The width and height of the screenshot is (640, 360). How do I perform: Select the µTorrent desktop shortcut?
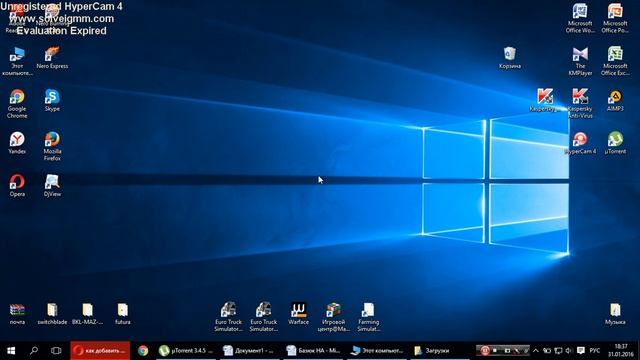(x=615, y=143)
